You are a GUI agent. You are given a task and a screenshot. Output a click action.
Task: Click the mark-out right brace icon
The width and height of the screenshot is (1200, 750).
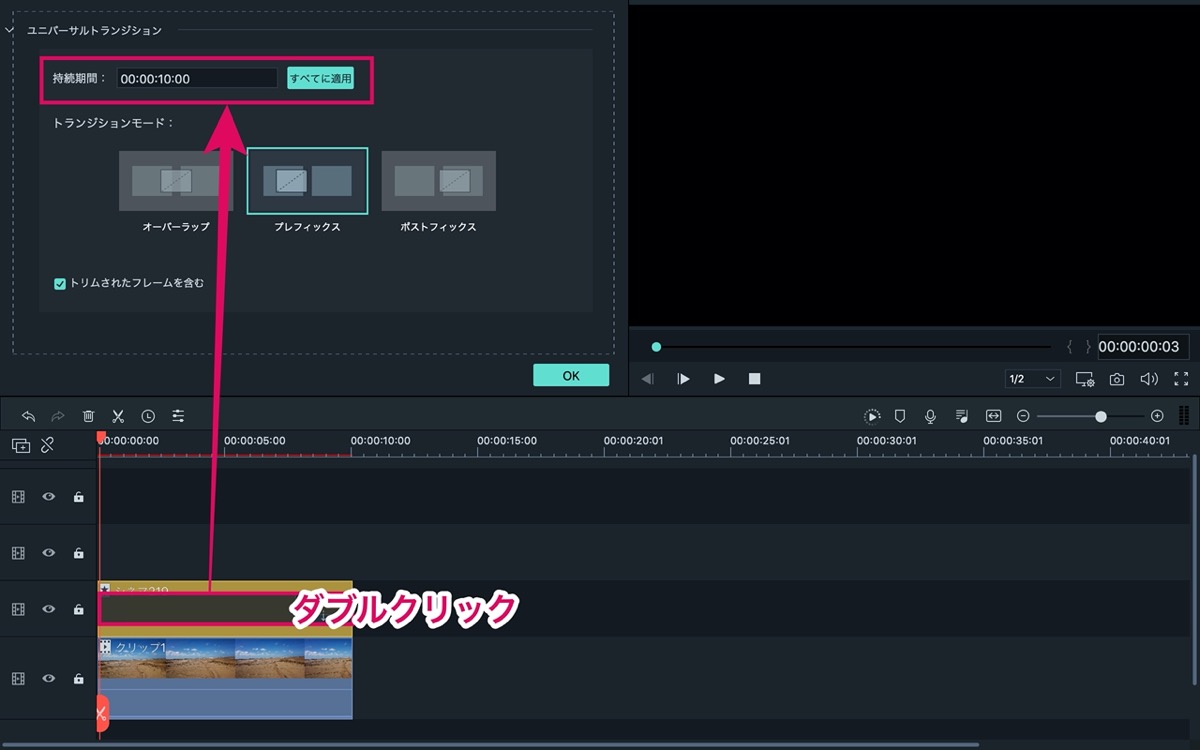[x=1088, y=347]
